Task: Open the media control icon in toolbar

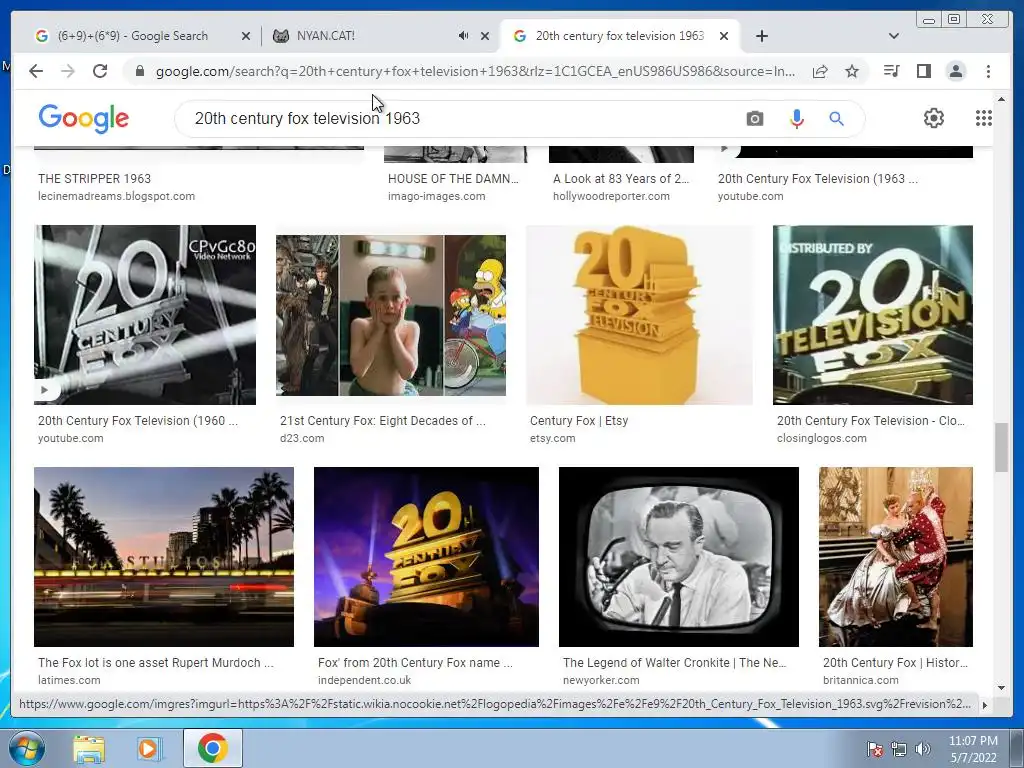Action: tap(891, 71)
